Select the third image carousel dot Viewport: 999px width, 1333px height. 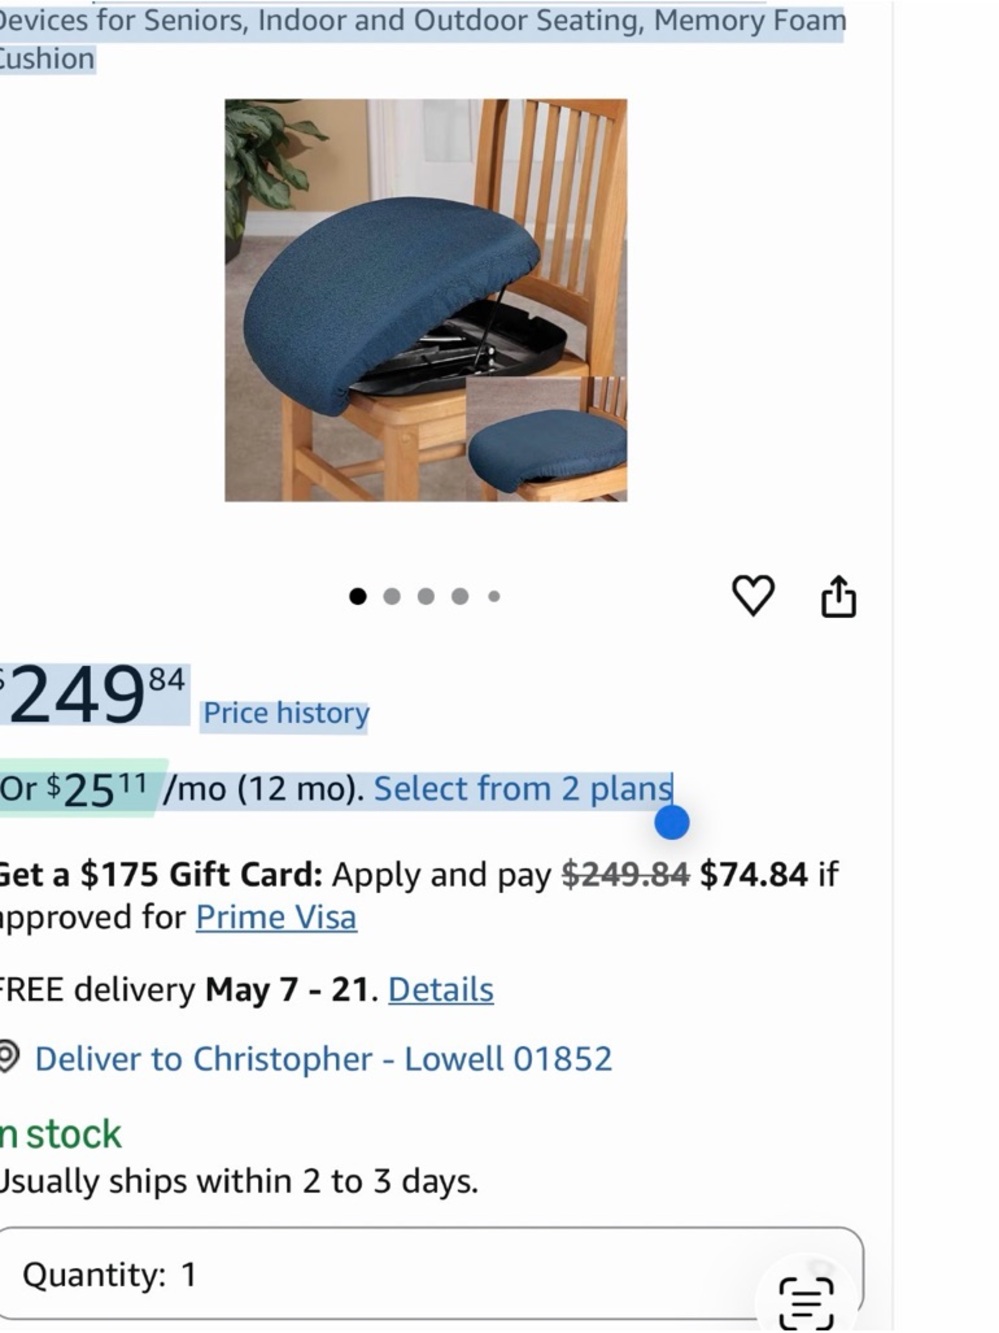coord(426,596)
